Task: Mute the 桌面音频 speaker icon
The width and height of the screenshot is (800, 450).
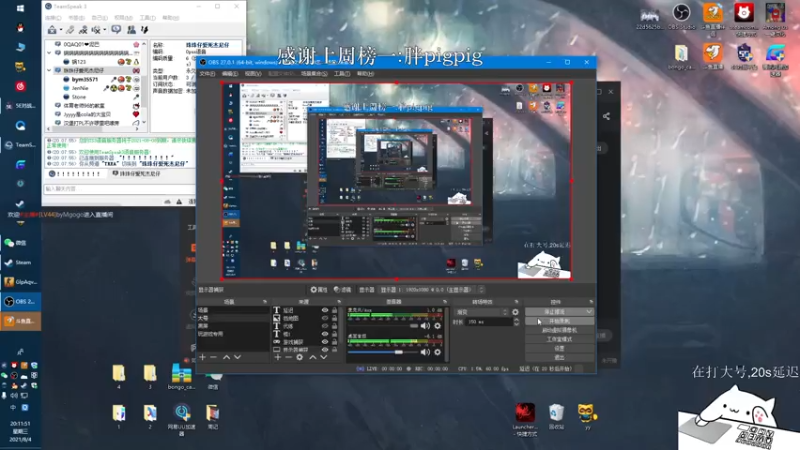Action: click(x=425, y=352)
